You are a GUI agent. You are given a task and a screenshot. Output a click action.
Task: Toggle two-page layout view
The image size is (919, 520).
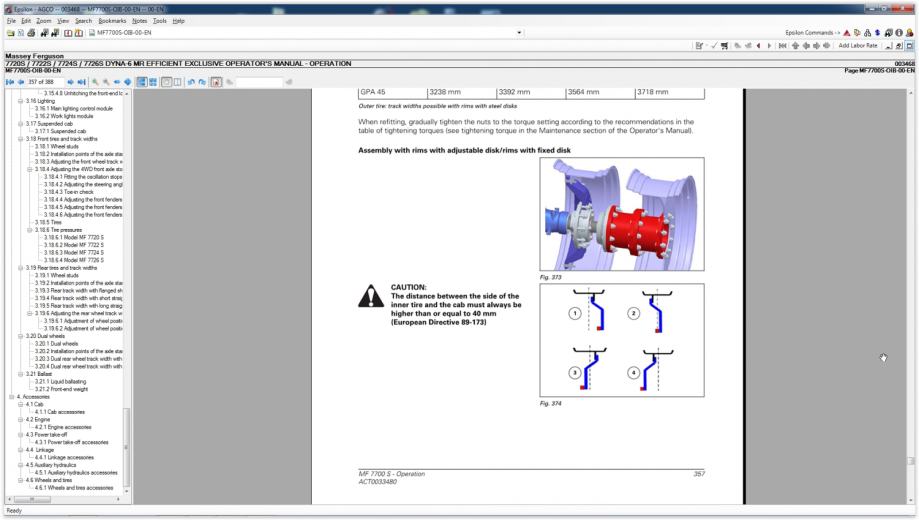178,82
